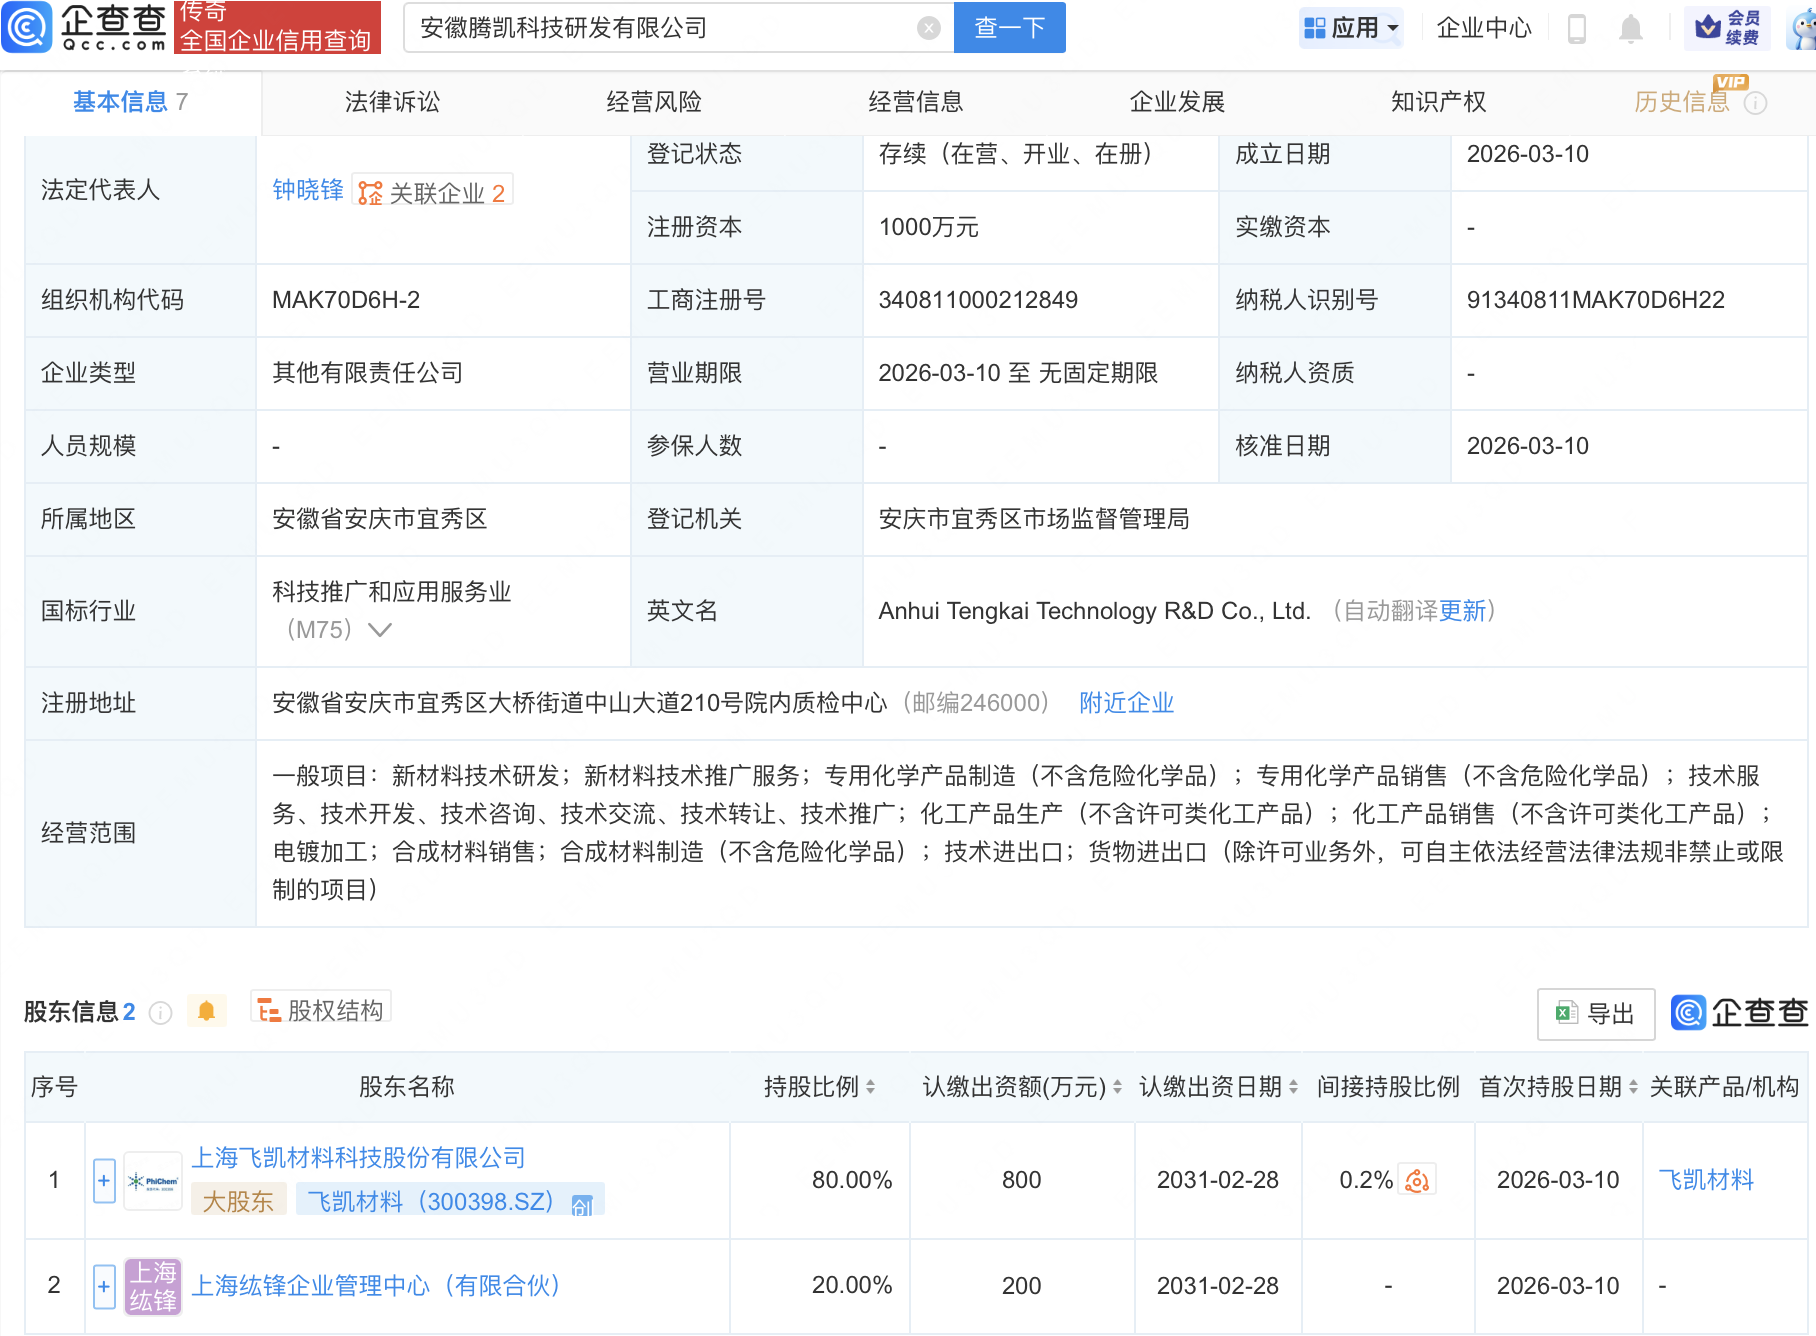Click the 企查查 logo at top left
Screen dimensions: 1816x1336
tap(85, 28)
